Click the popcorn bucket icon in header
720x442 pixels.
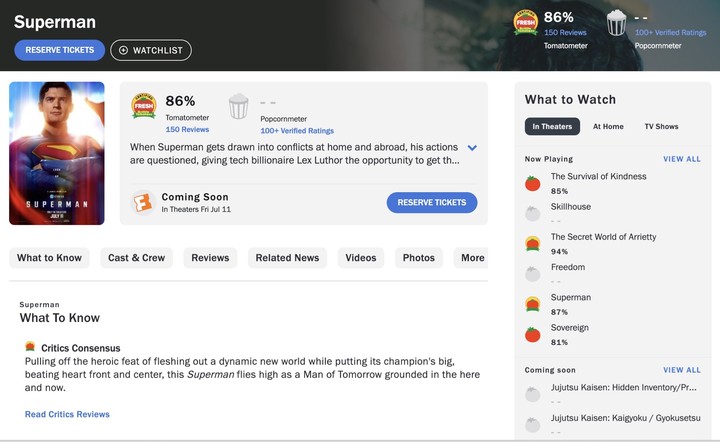[617, 23]
